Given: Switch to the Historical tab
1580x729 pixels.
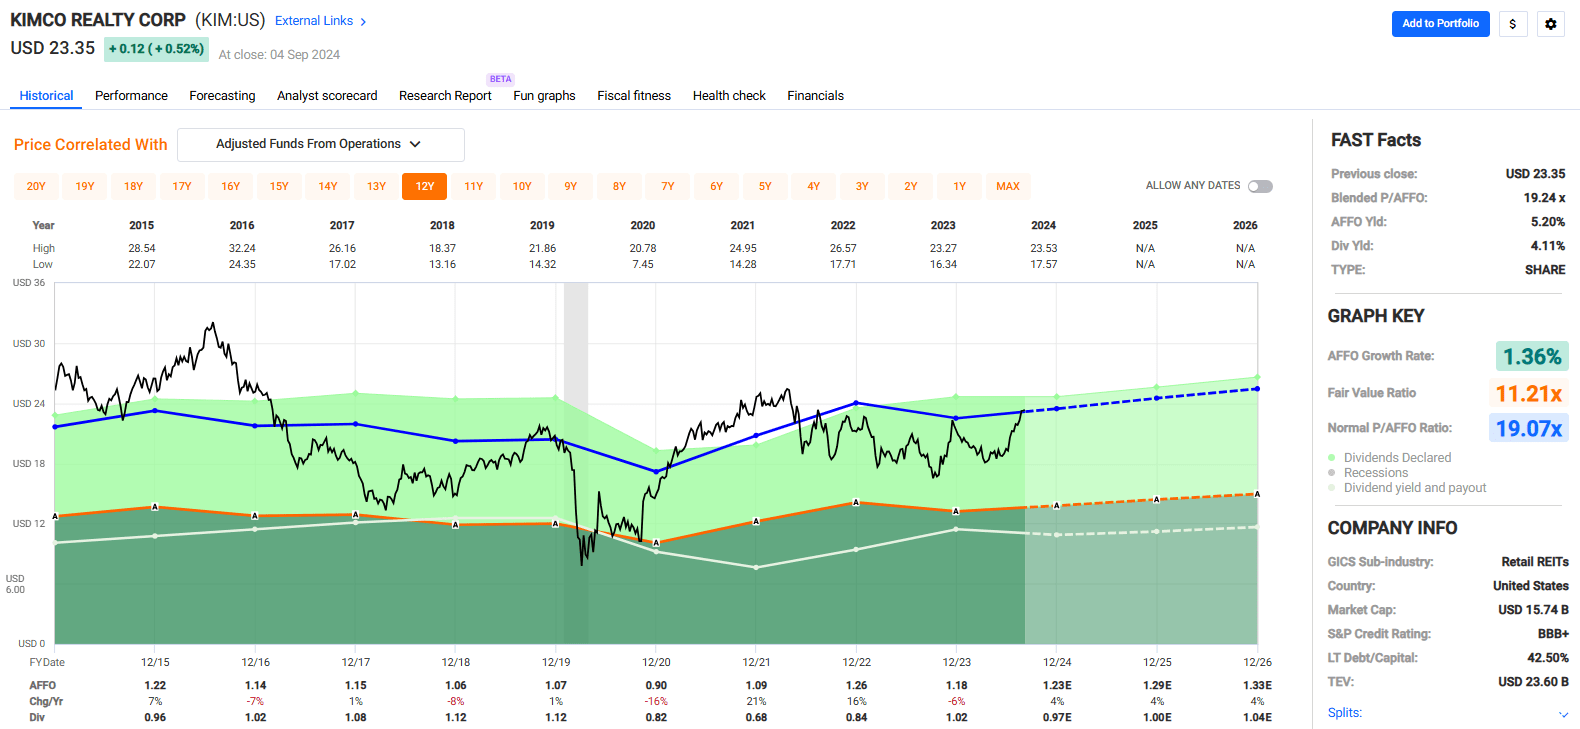Looking at the screenshot, I should tap(47, 96).
